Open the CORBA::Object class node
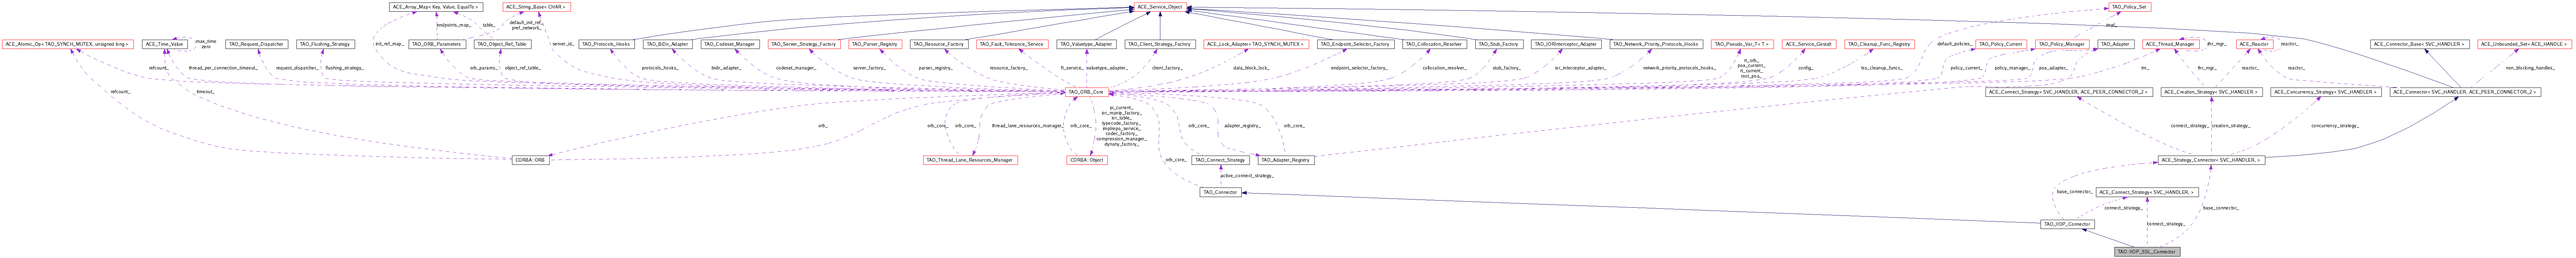The width and height of the screenshot is (2576, 258). 1086,160
